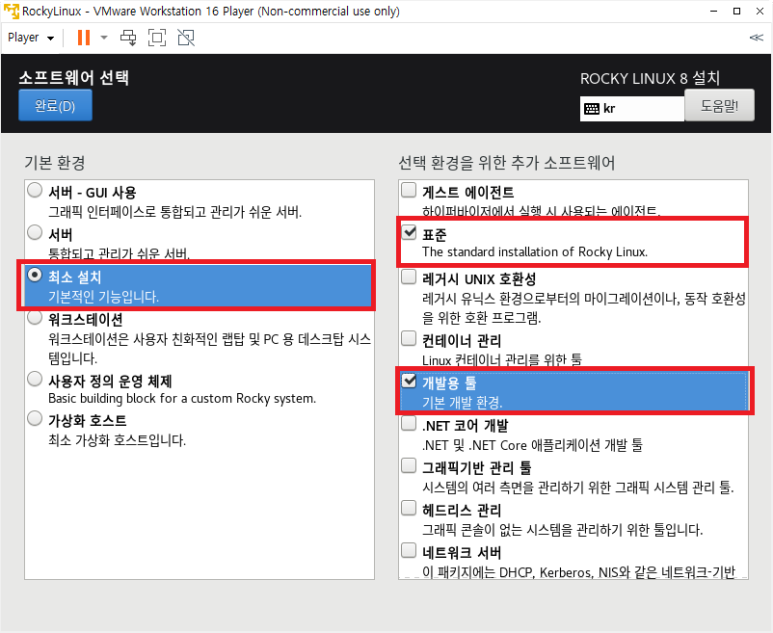This screenshot has width=773, height=633.
Task: Click the description '기본적인 기능입니다.'
Action: tap(104, 296)
